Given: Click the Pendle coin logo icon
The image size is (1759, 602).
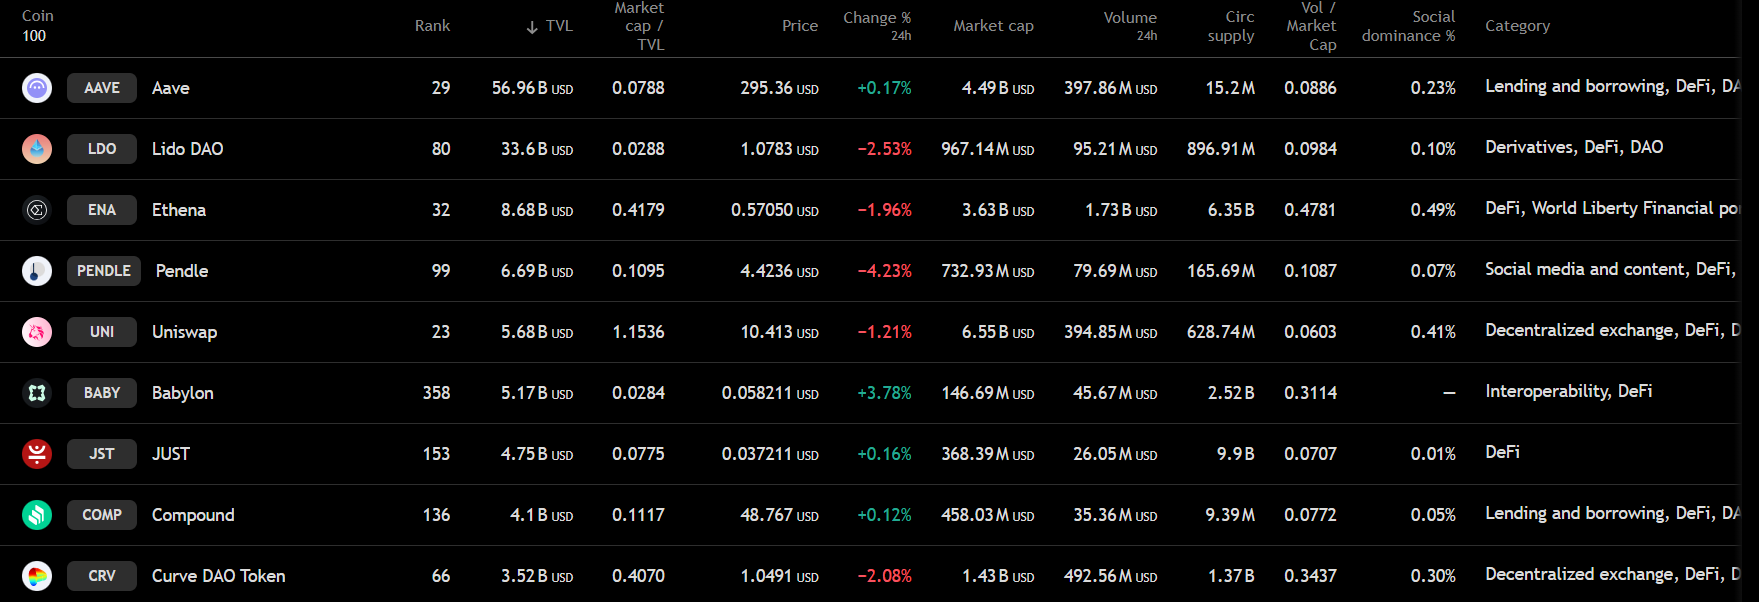Looking at the screenshot, I should click(x=37, y=271).
